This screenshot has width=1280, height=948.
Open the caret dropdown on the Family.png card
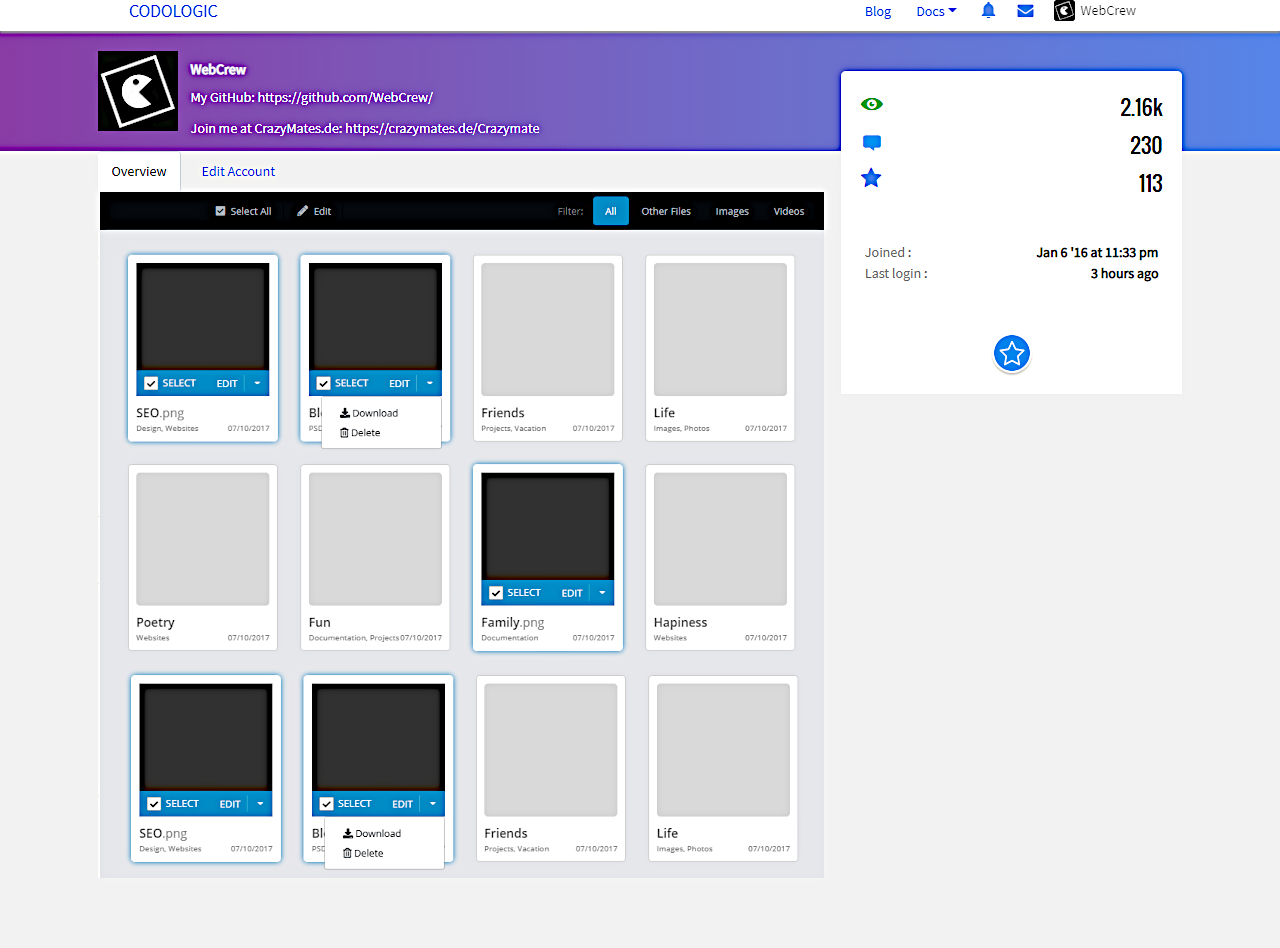(x=602, y=593)
